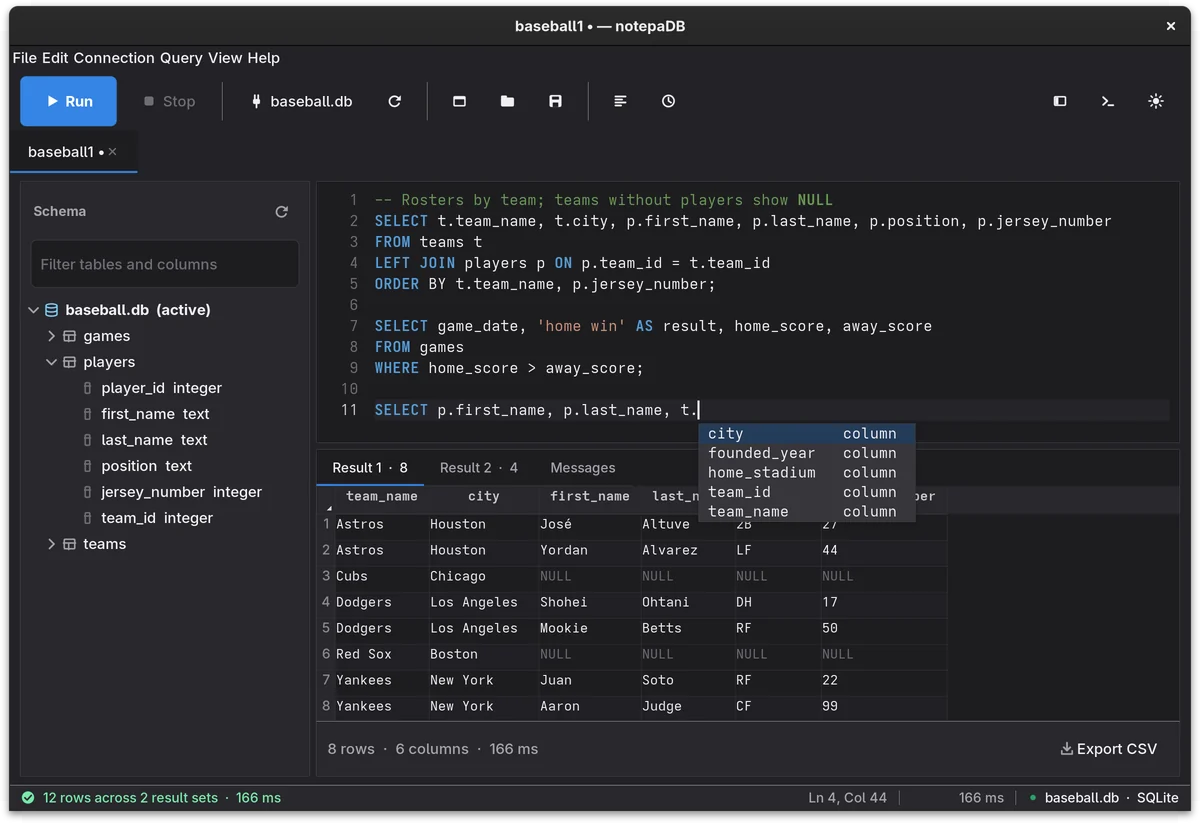Switch to the Result 2 tab
The image size is (1200, 823).
[479, 468]
